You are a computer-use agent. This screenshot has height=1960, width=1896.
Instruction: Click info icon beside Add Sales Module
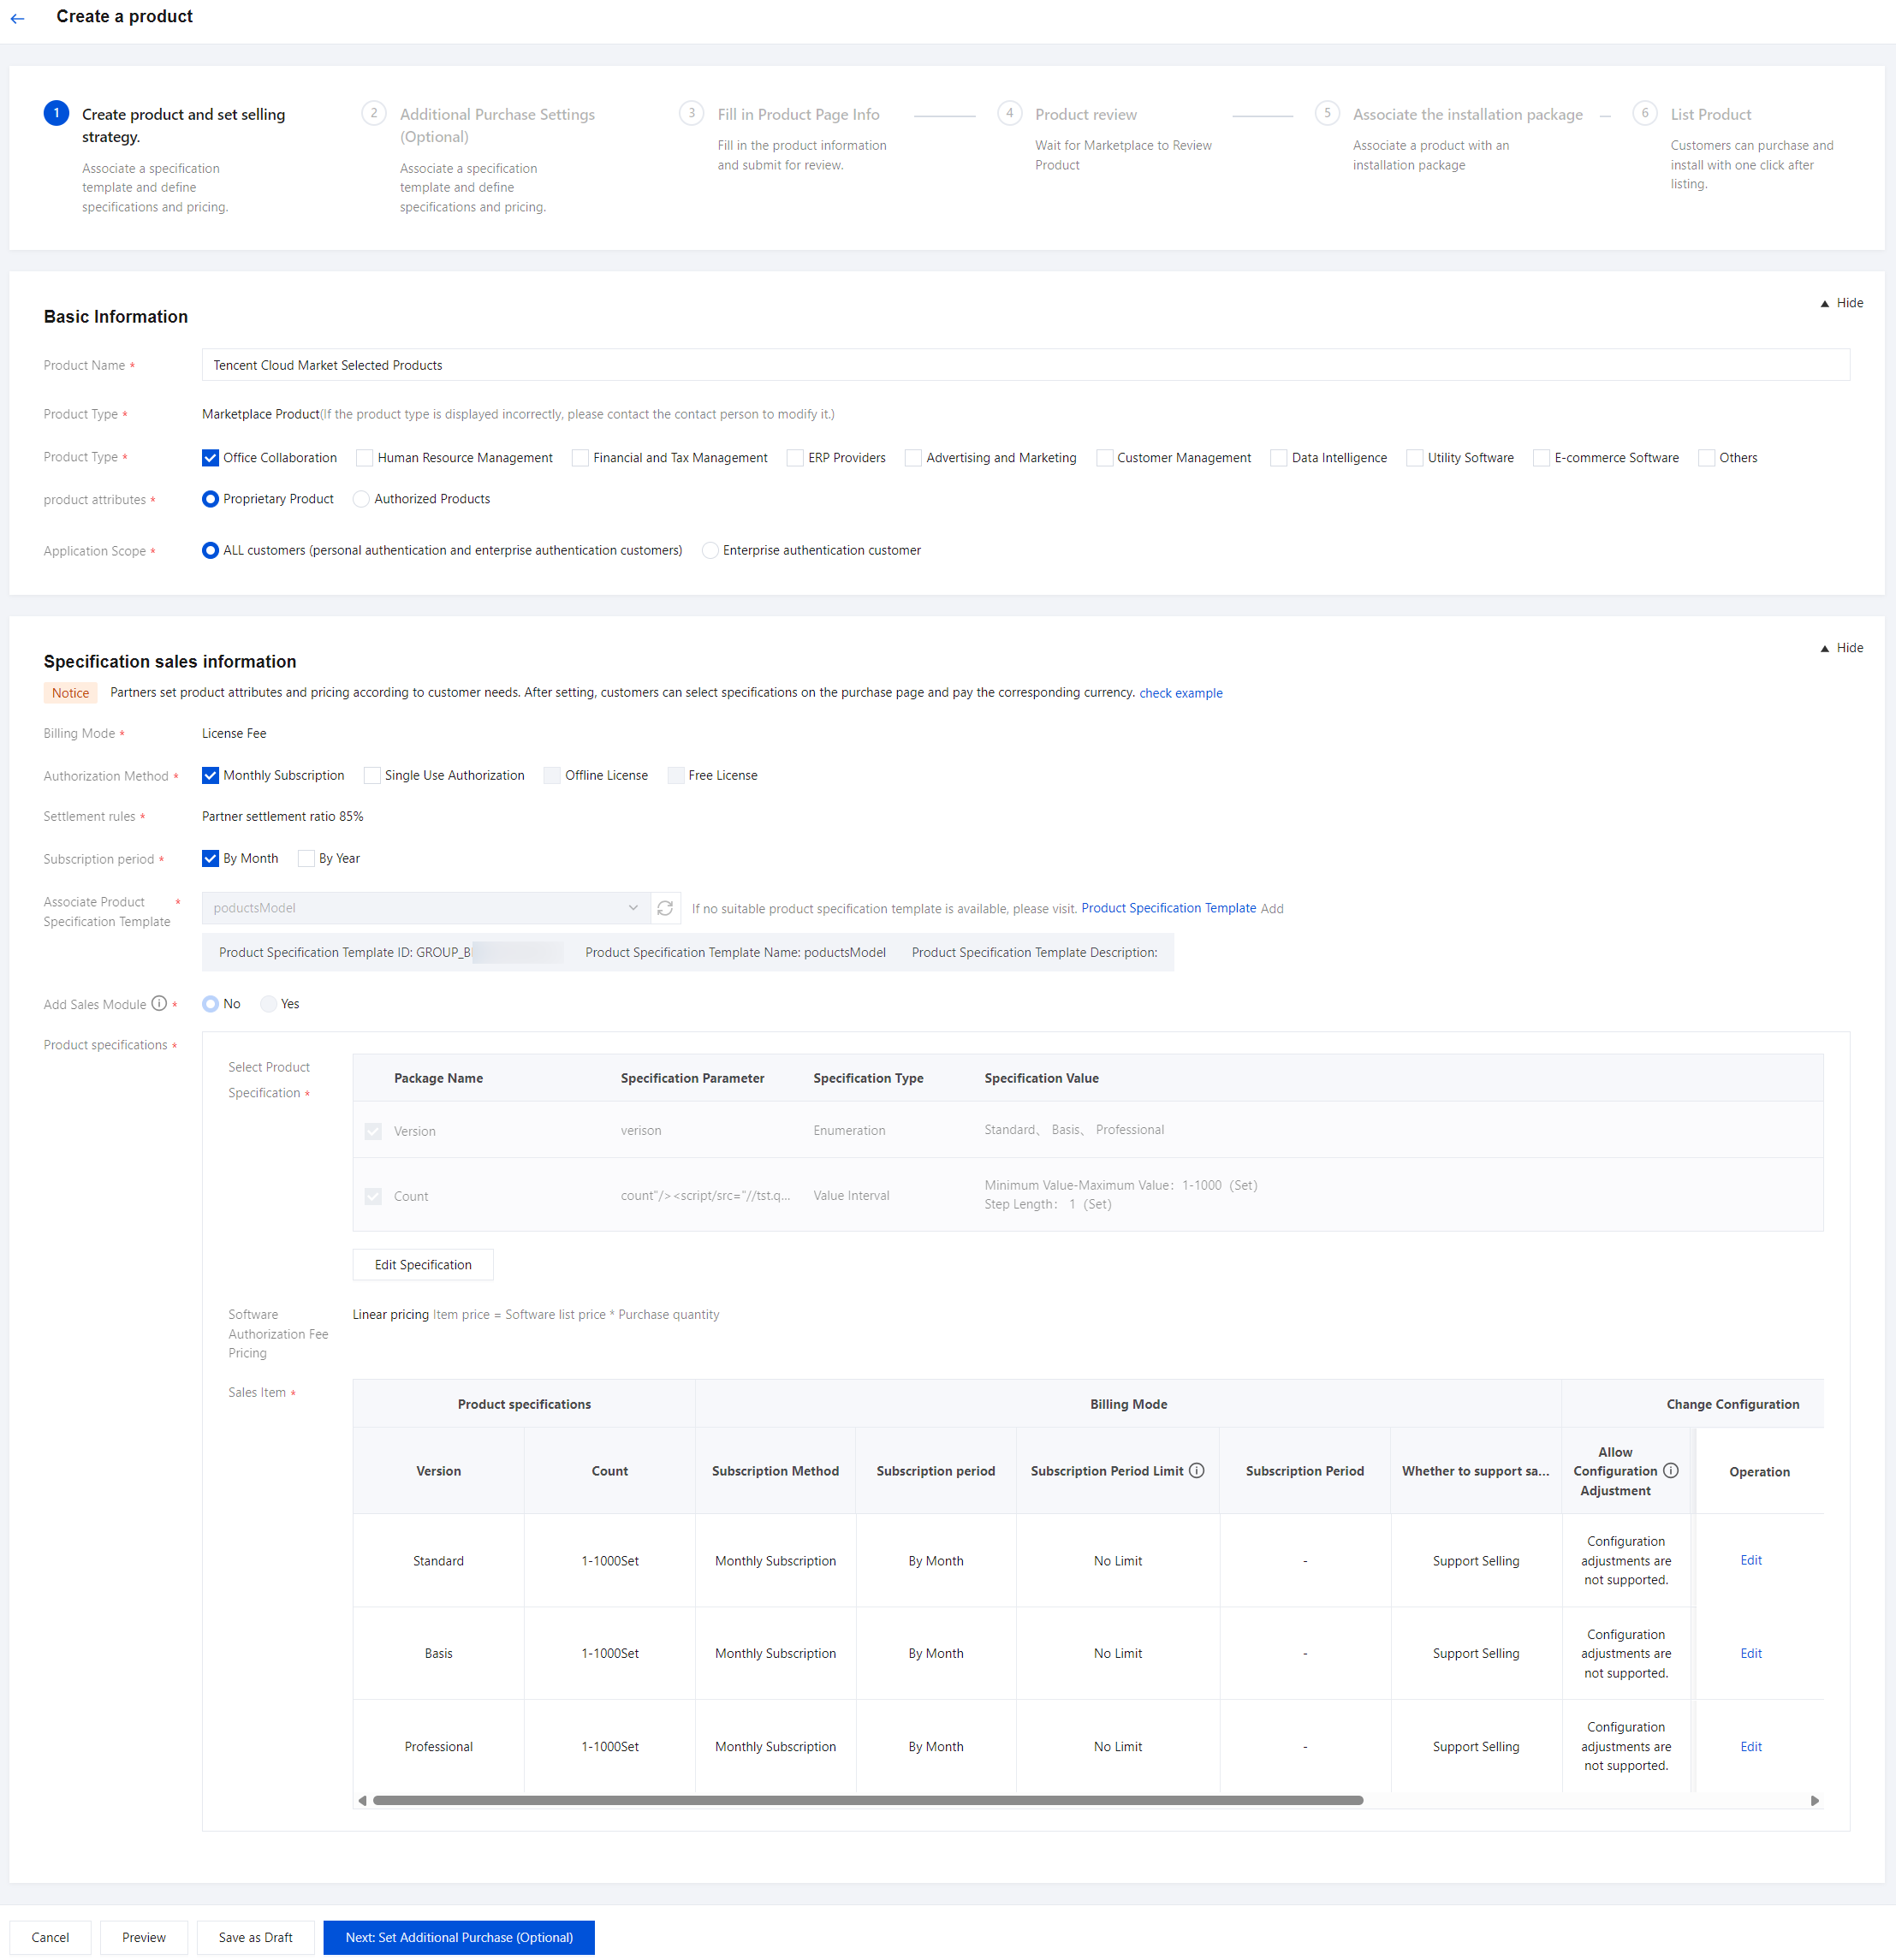tap(159, 1004)
